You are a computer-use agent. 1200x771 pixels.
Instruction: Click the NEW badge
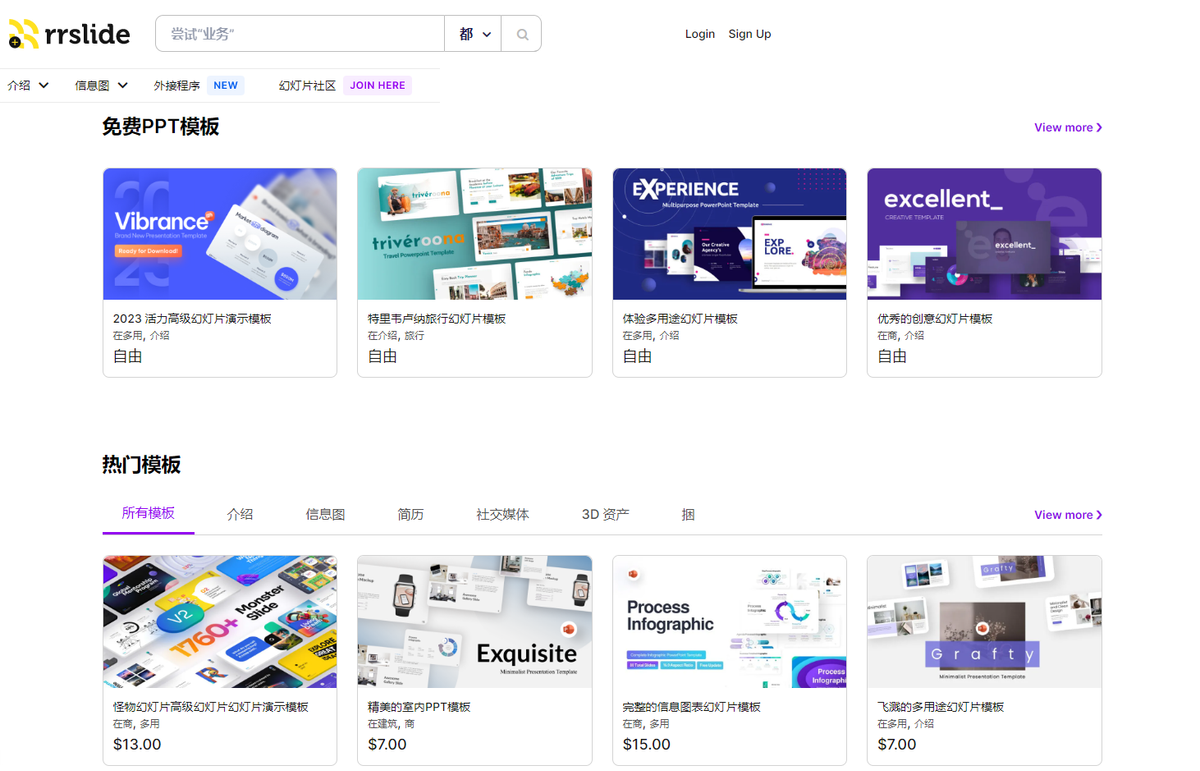226,86
